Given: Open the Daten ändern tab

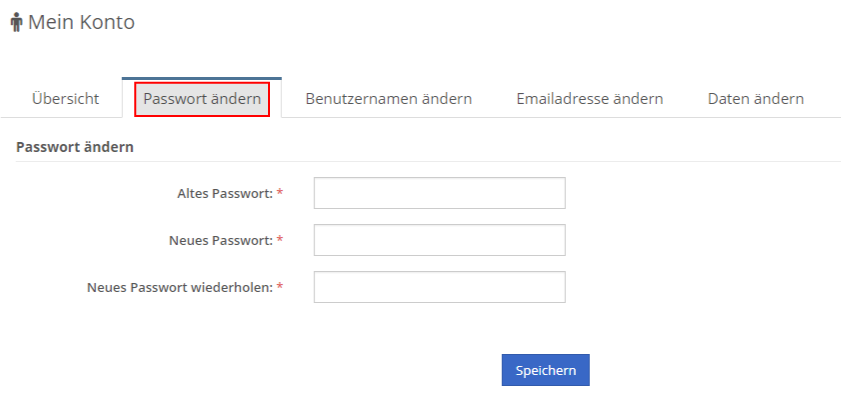Looking at the screenshot, I should point(756,99).
